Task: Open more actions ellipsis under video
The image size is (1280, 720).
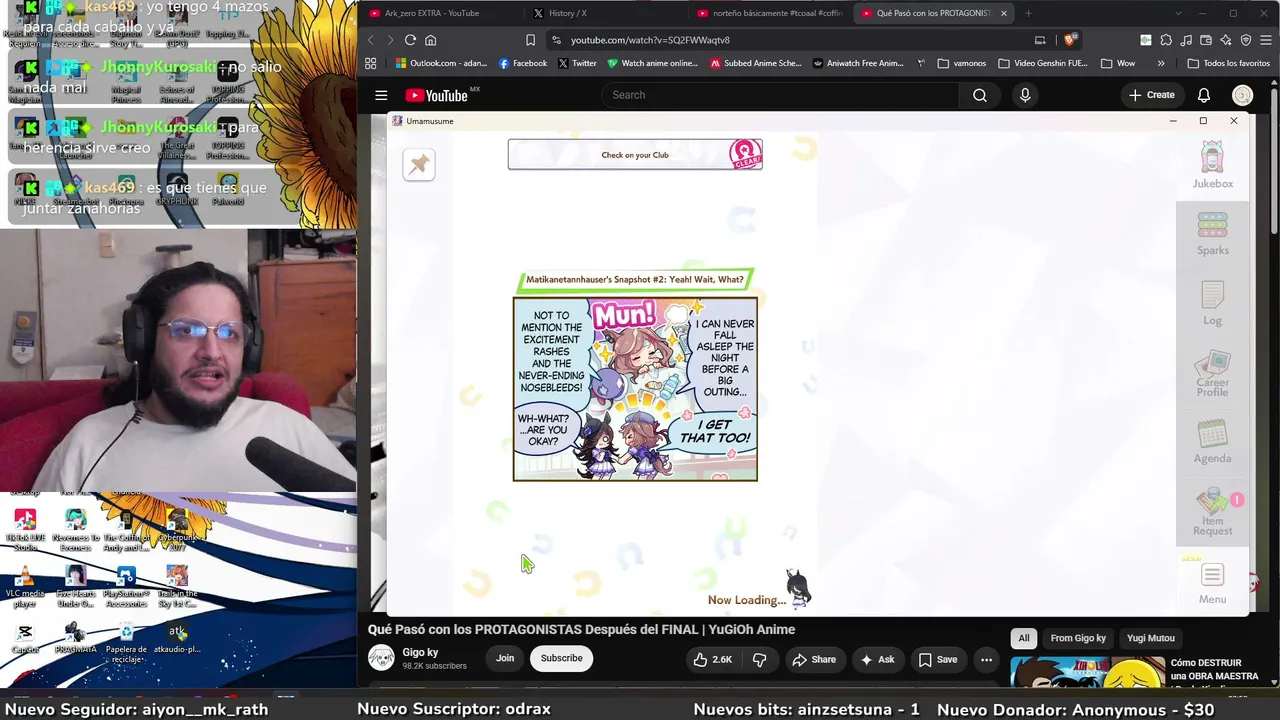Action: pyautogui.click(x=986, y=659)
